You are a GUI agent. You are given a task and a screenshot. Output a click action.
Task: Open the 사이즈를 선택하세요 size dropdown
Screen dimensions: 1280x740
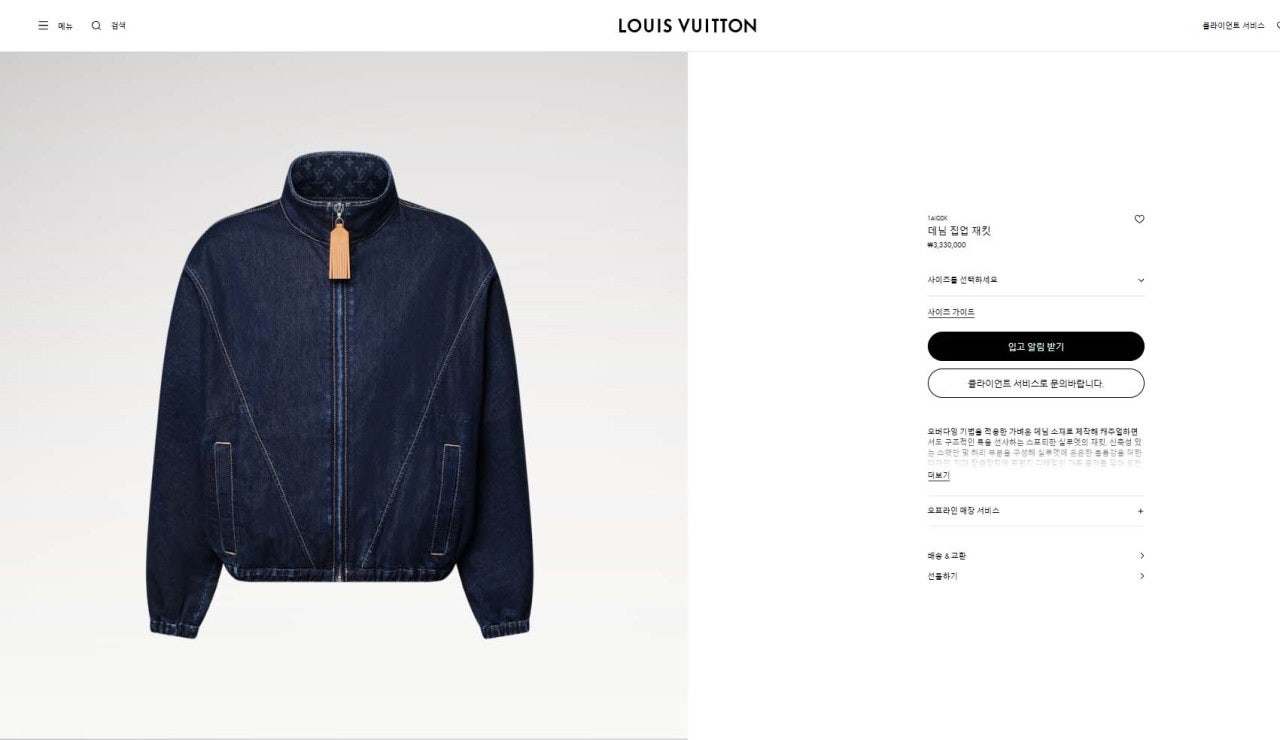click(x=1036, y=280)
